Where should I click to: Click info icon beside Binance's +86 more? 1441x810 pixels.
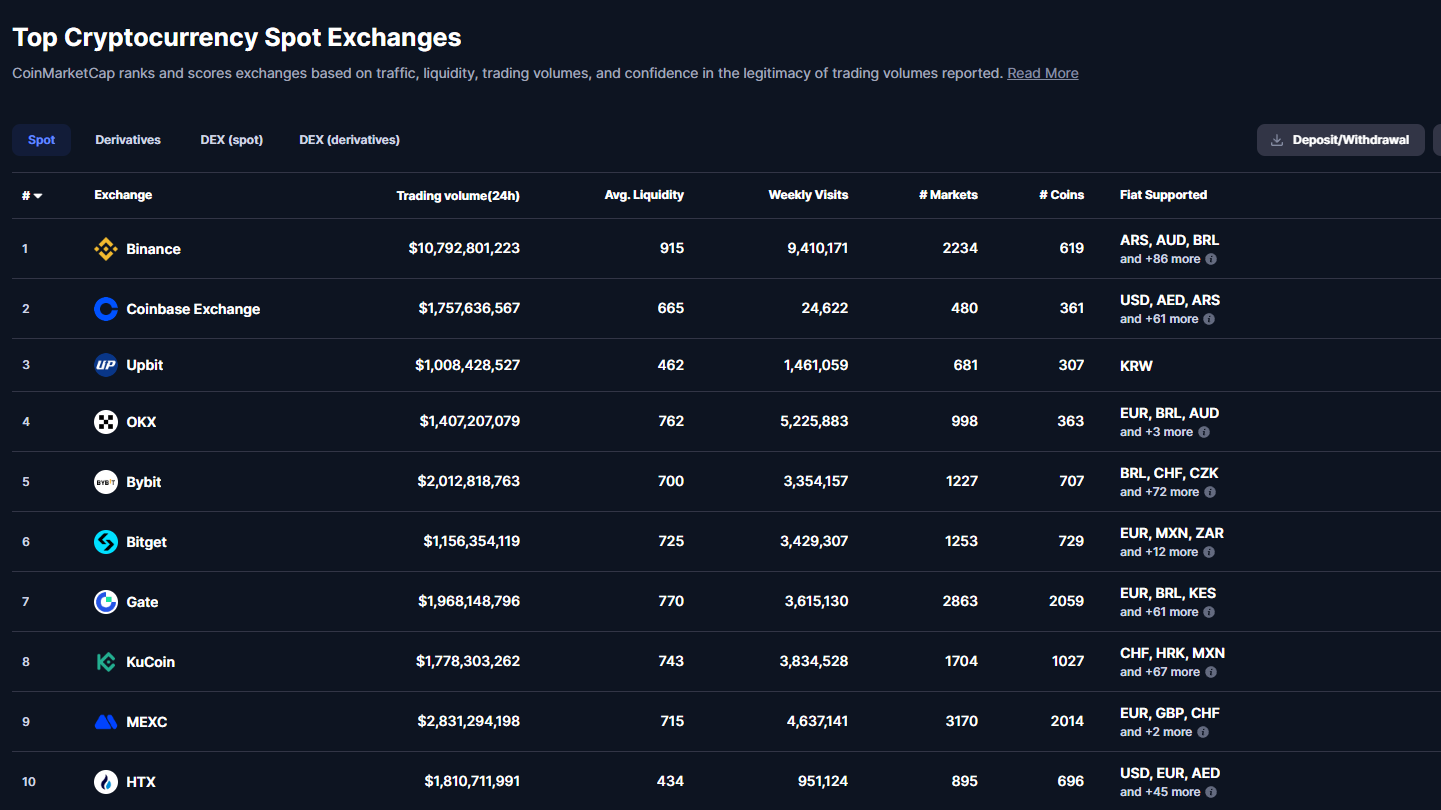1211,259
